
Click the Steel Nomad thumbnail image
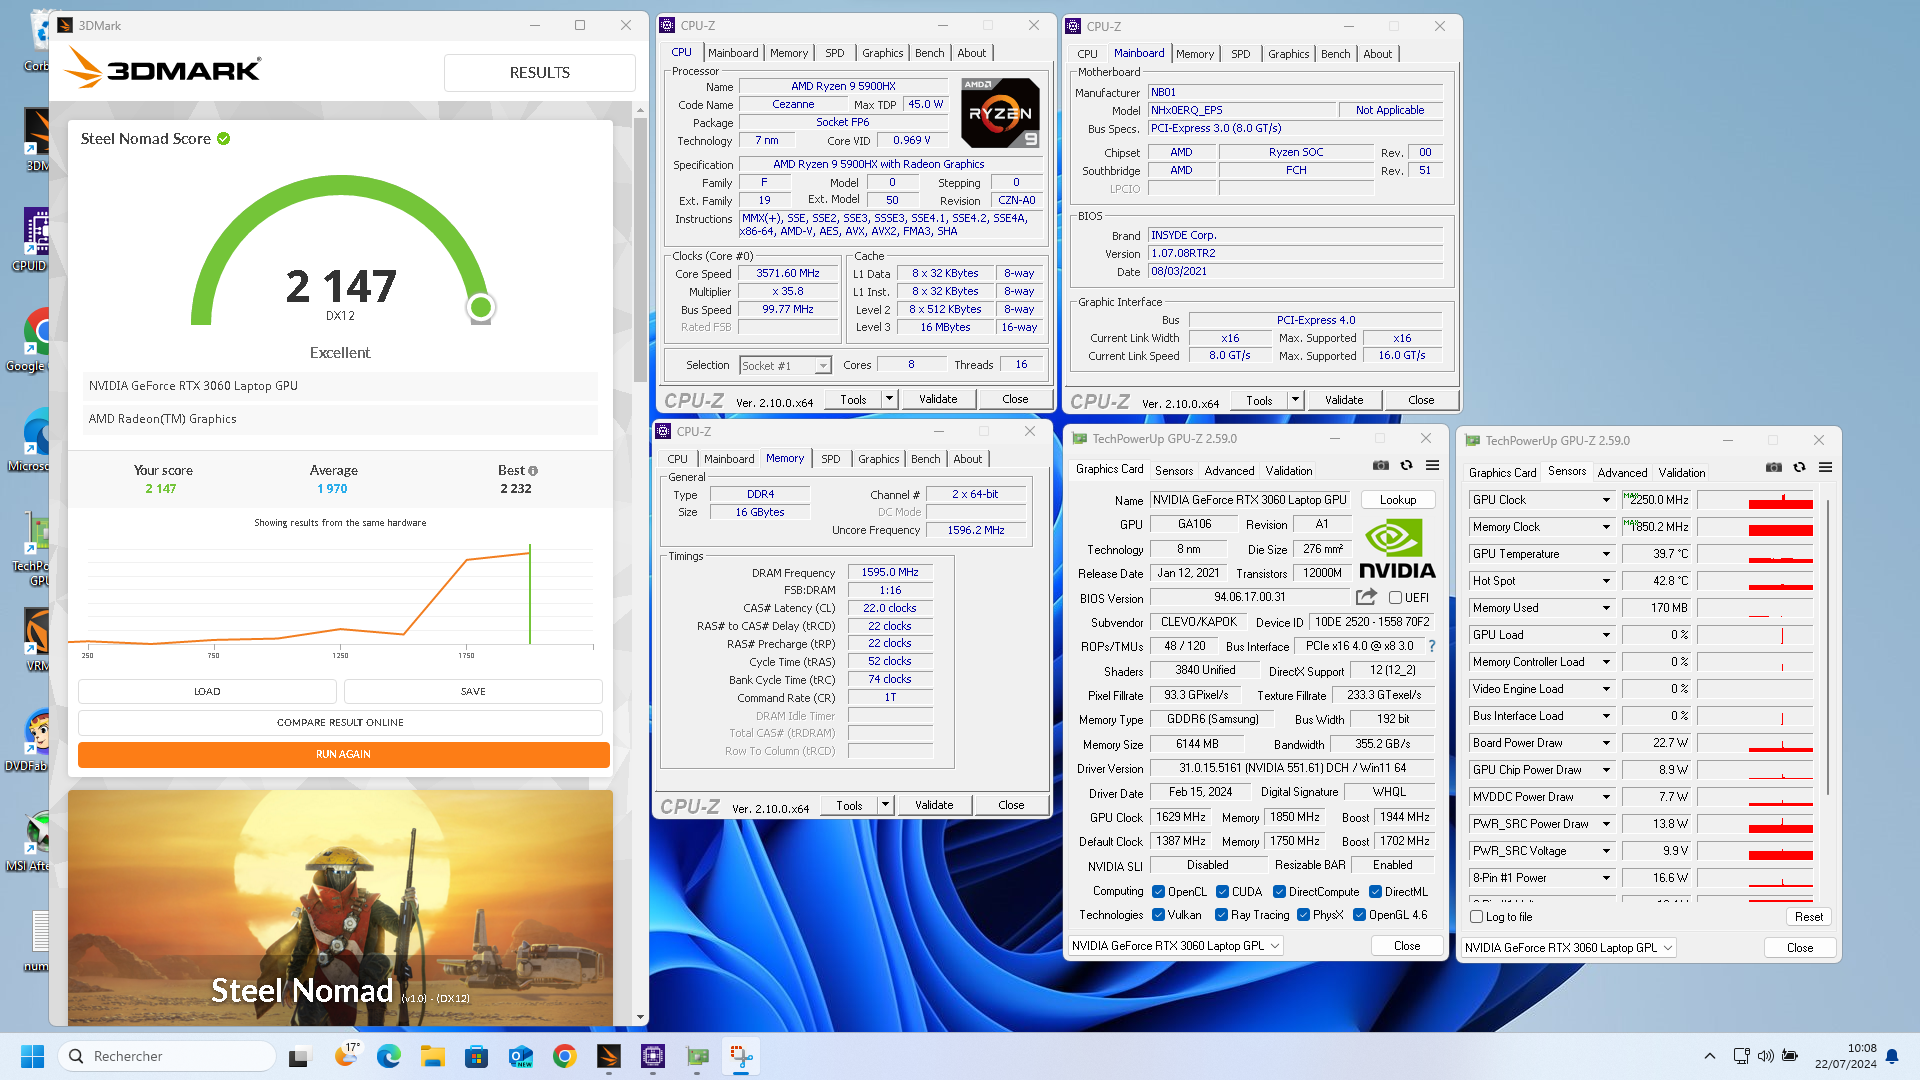(x=340, y=907)
